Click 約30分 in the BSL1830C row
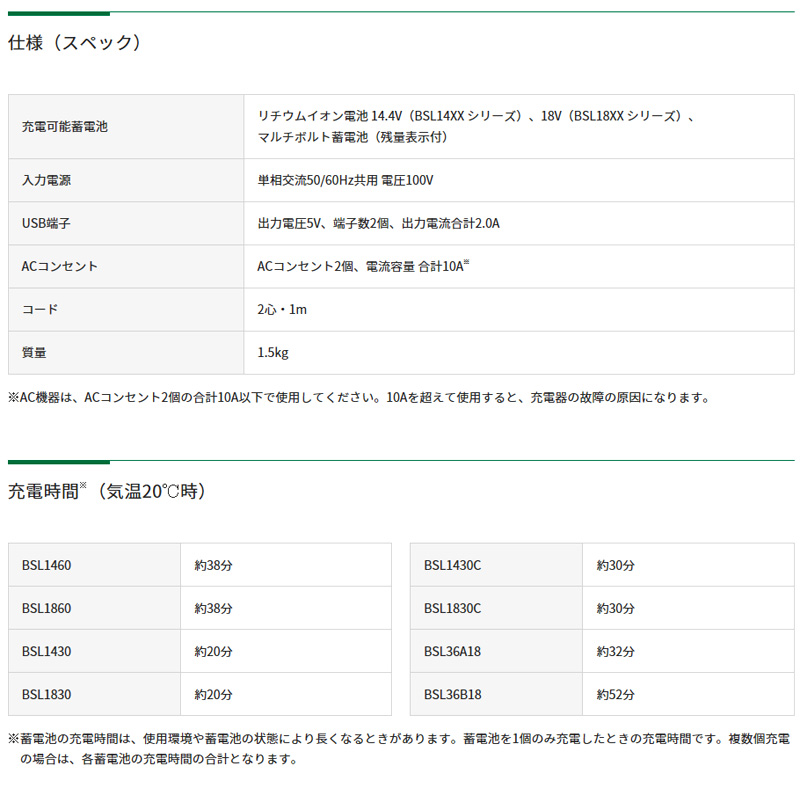This screenshot has width=800, height=788. coord(615,608)
